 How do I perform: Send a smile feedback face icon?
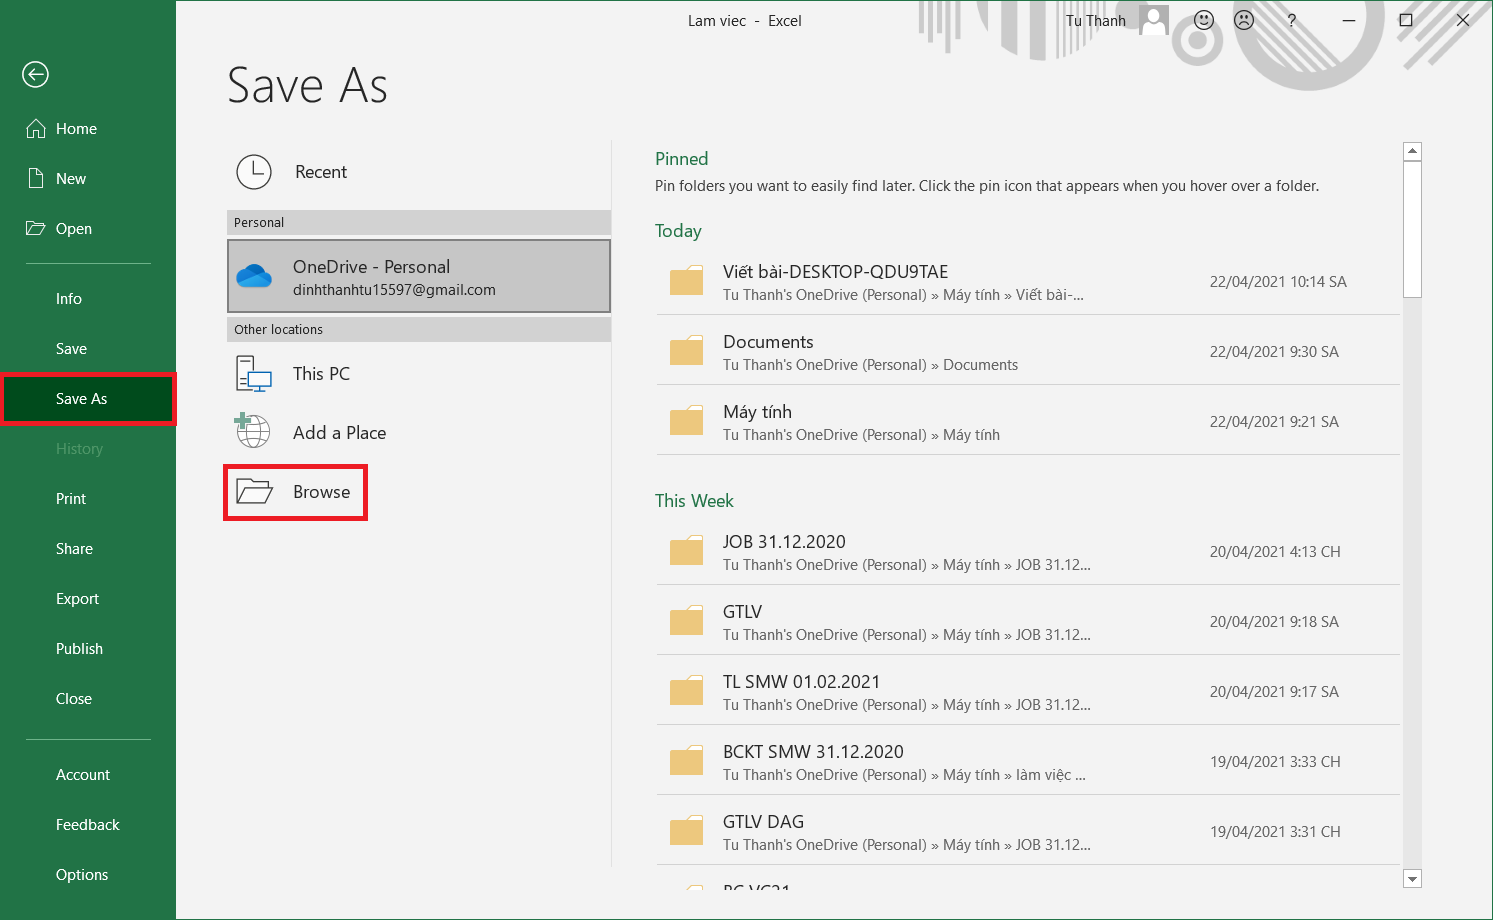(x=1204, y=20)
